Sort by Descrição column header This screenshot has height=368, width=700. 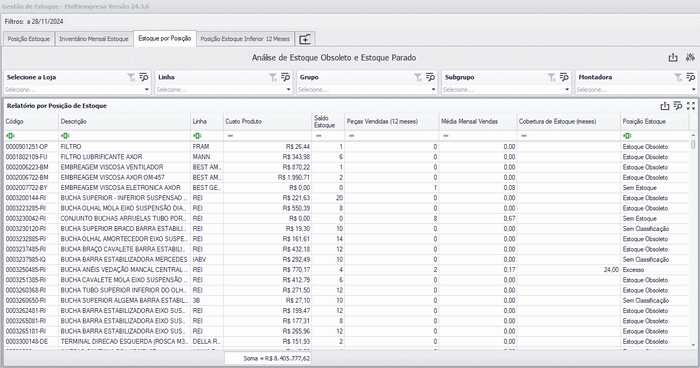pyautogui.click(x=125, y=121)
